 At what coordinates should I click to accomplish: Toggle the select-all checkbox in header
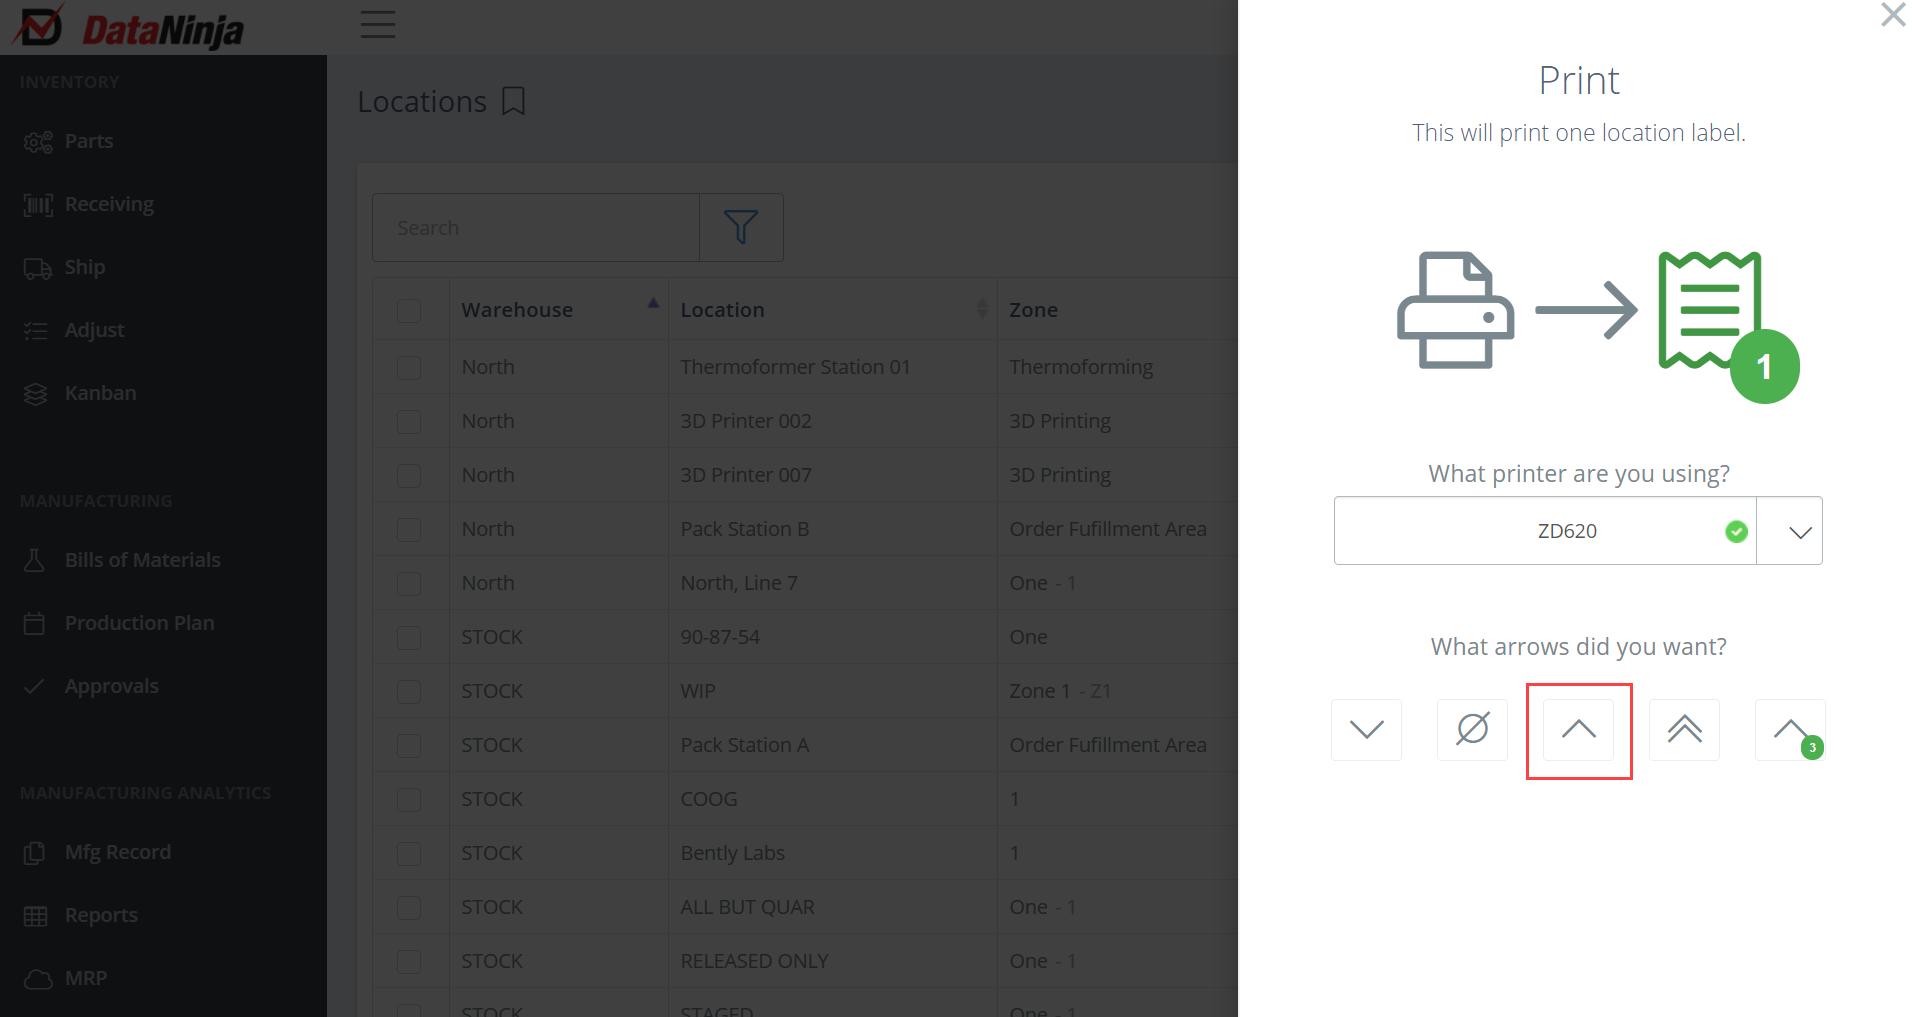(409, 310)
